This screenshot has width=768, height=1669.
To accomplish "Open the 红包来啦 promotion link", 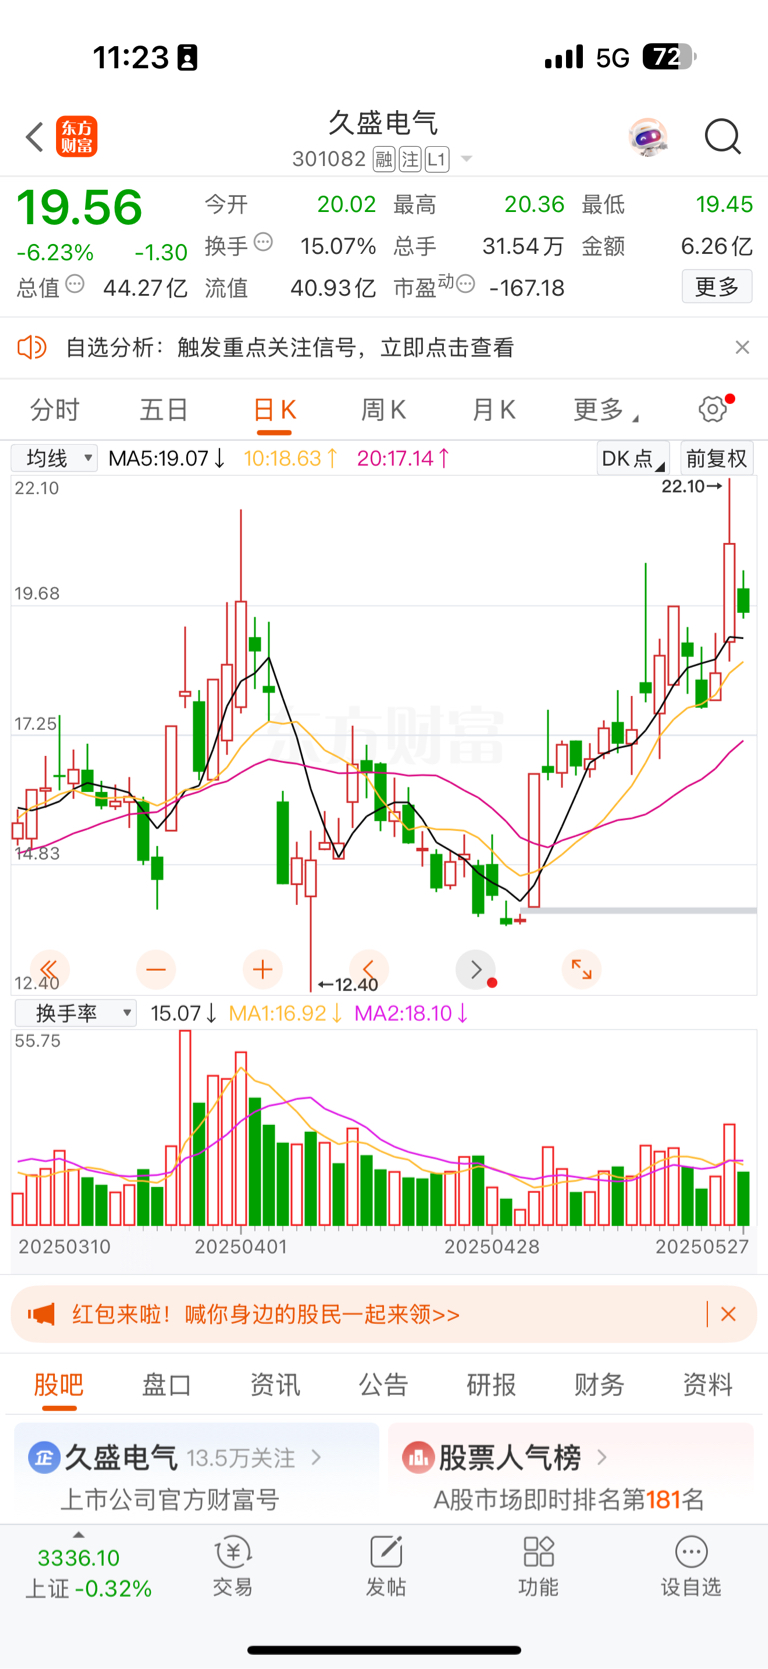I will tap(266, 1314).
